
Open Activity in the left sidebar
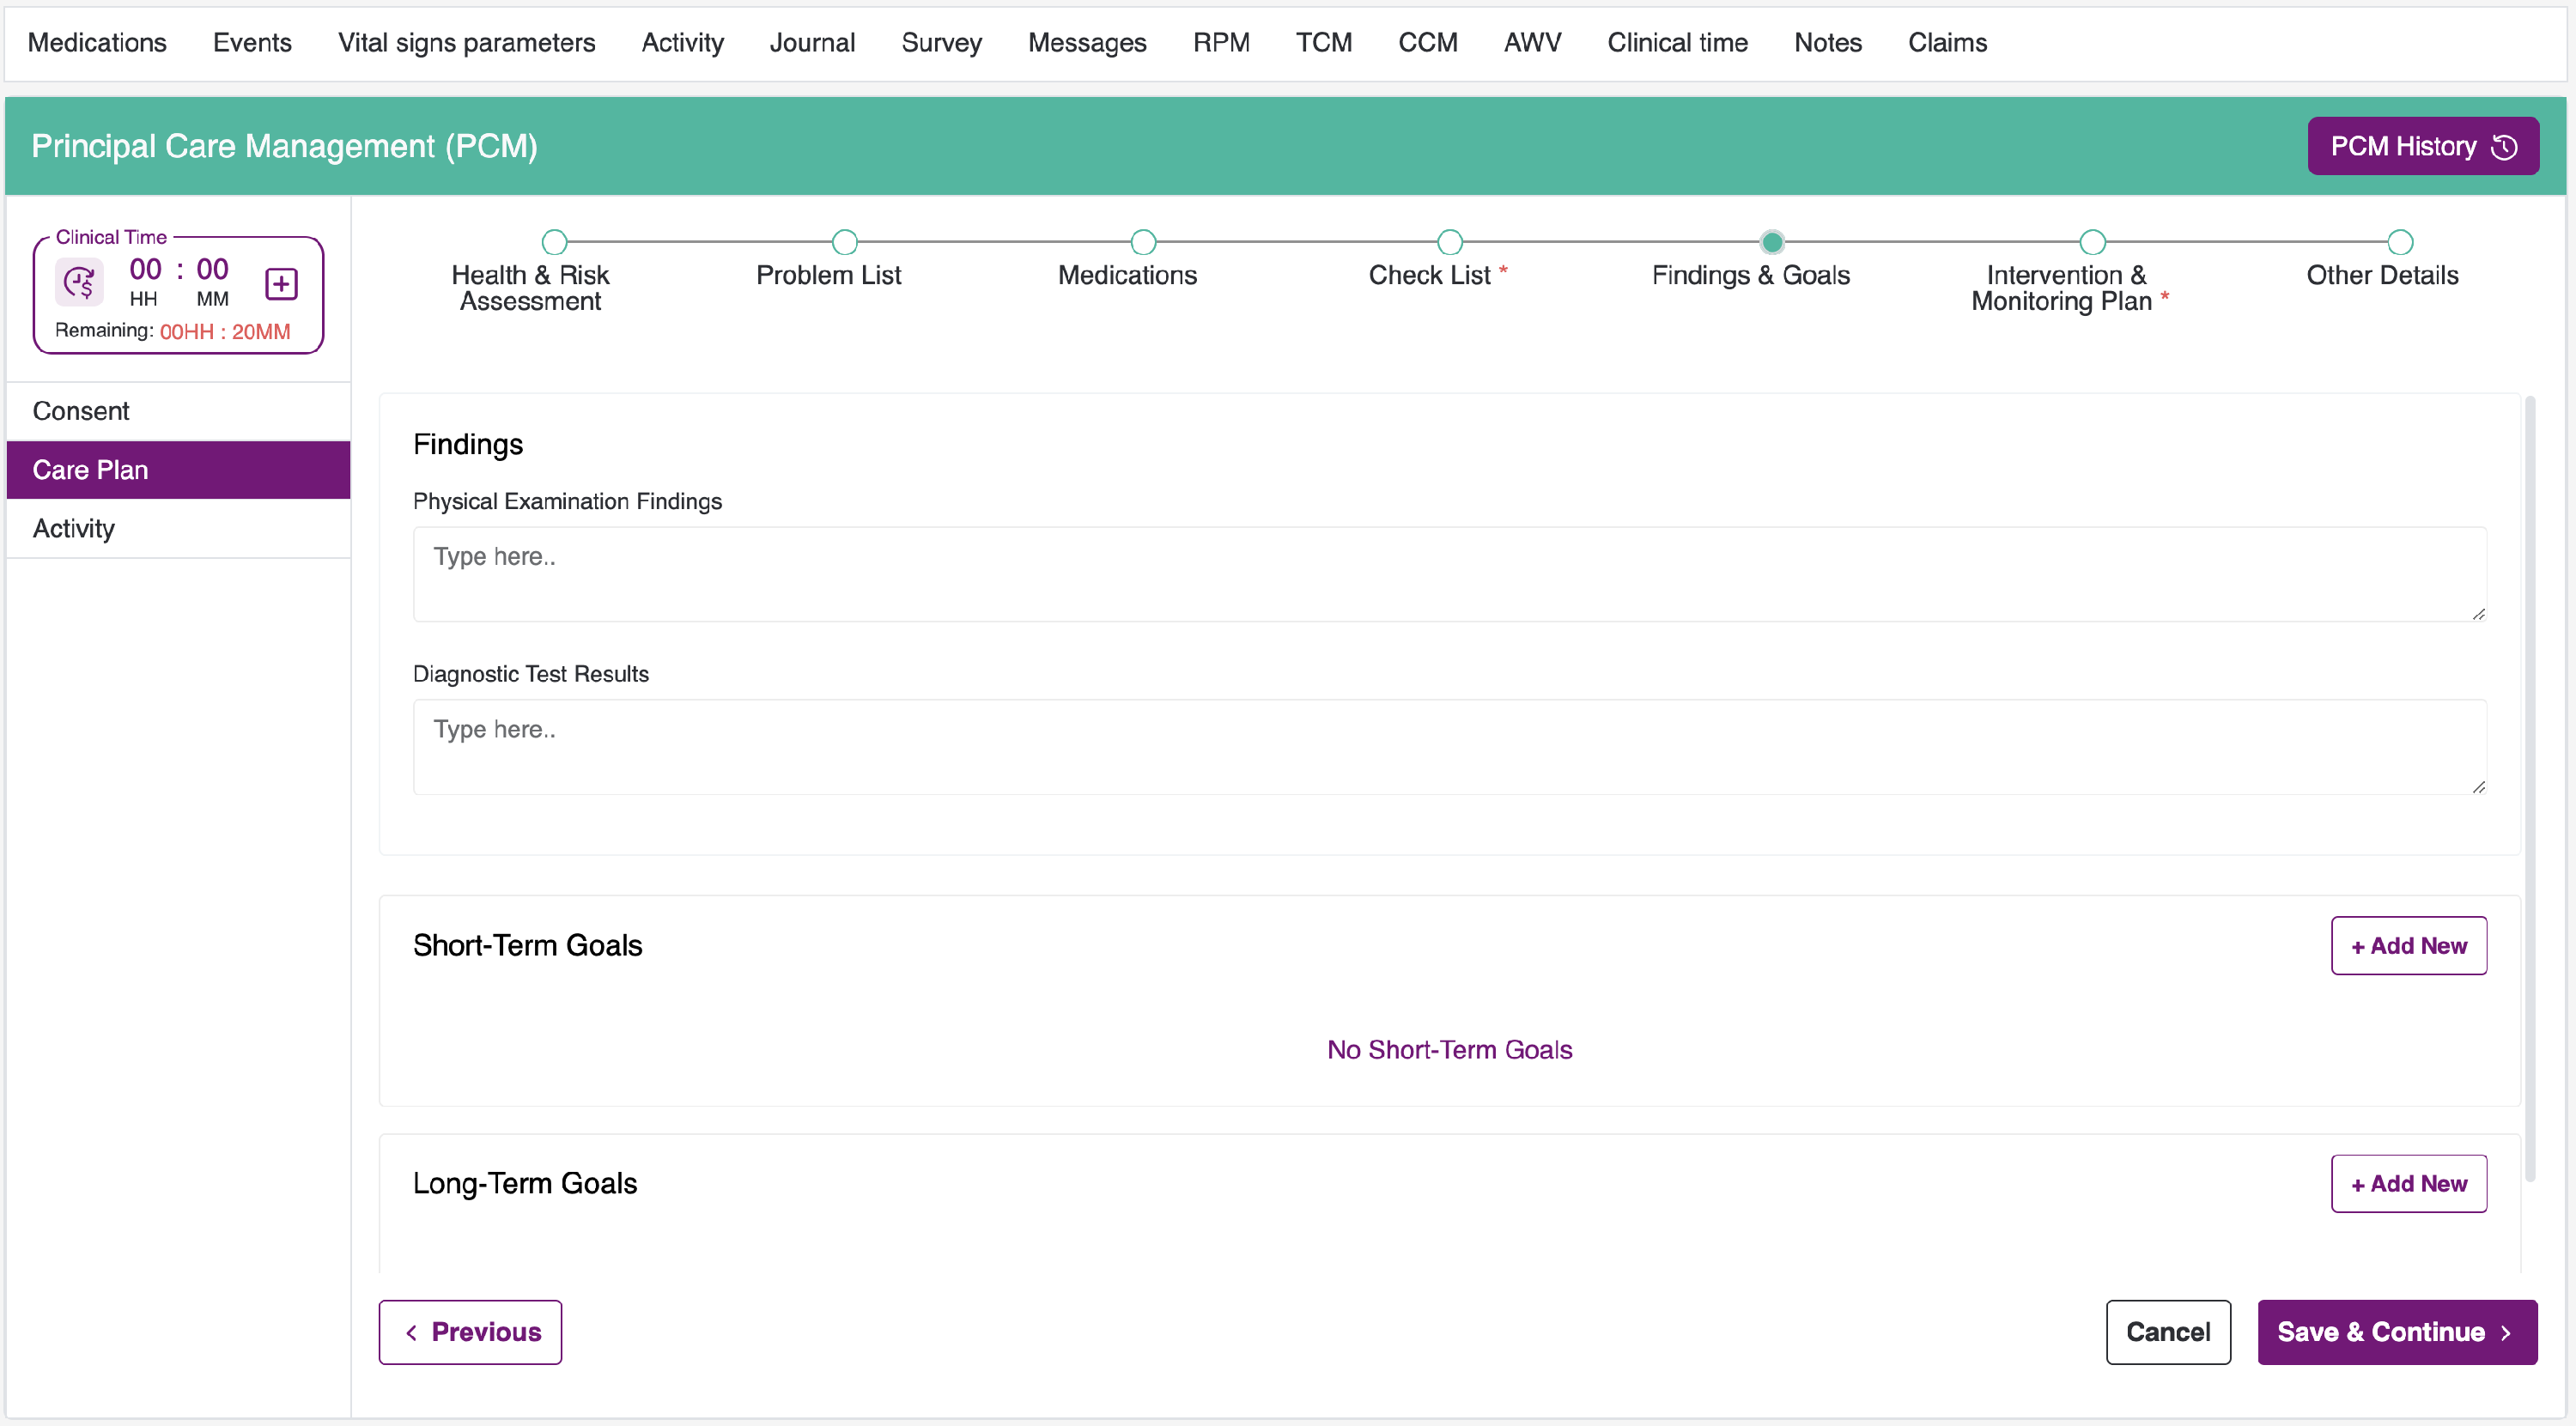click(74, 528)
